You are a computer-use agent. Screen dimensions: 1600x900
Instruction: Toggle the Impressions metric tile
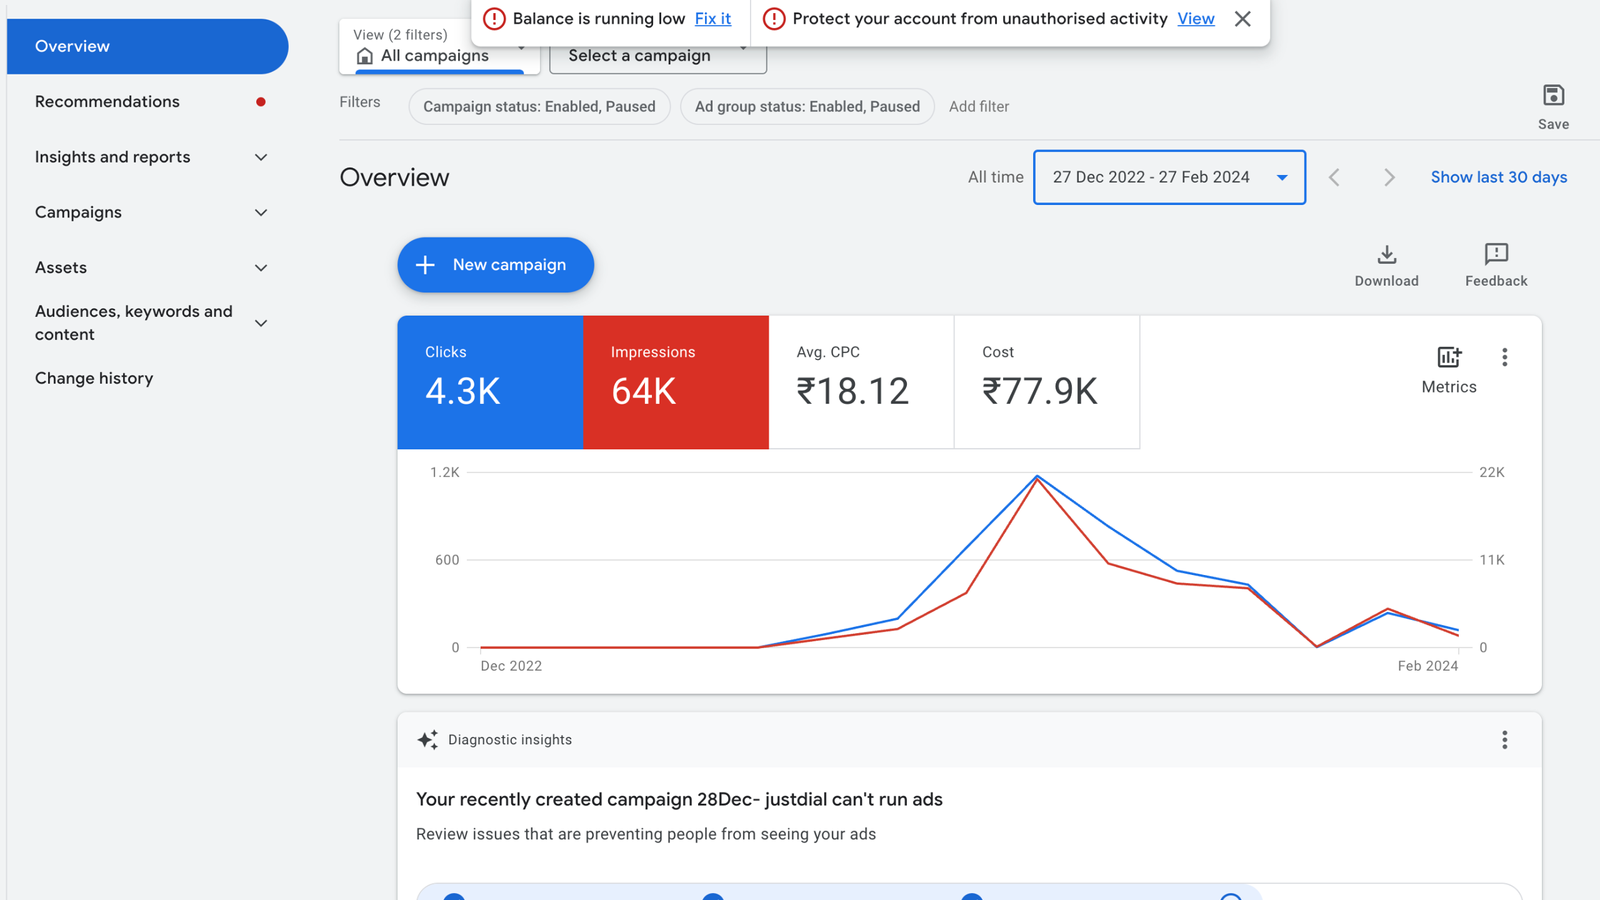click(676, 382)
